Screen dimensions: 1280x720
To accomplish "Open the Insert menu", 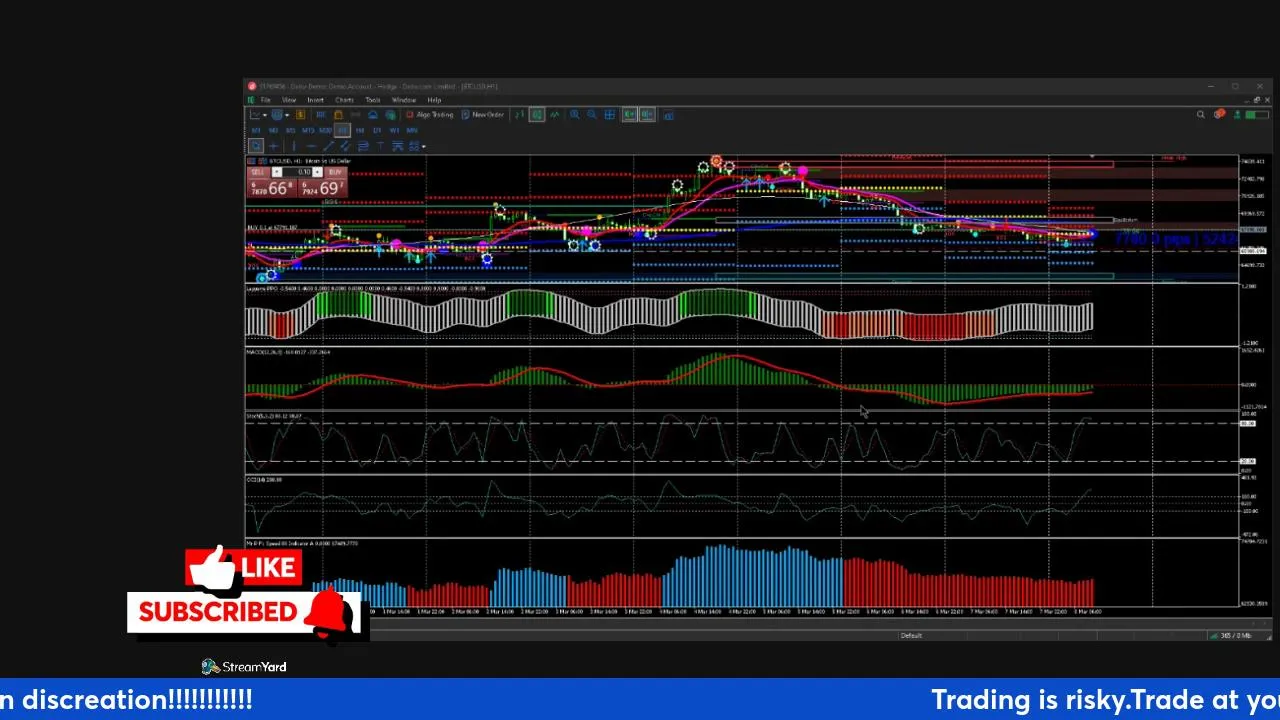I will point(316,100).
